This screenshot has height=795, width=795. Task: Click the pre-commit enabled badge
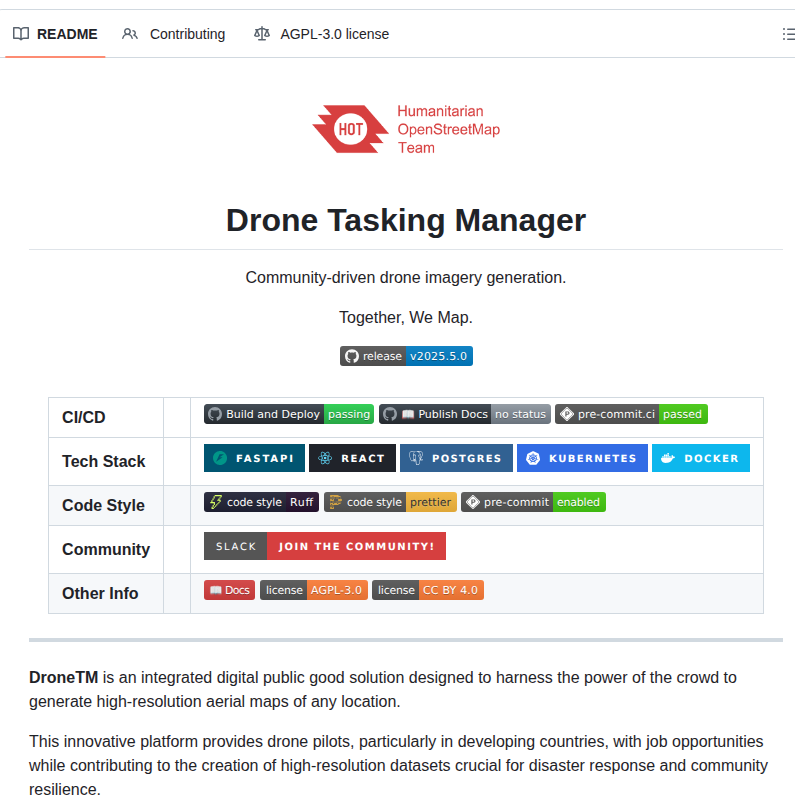pyautogui.click(x=533, y=502)
